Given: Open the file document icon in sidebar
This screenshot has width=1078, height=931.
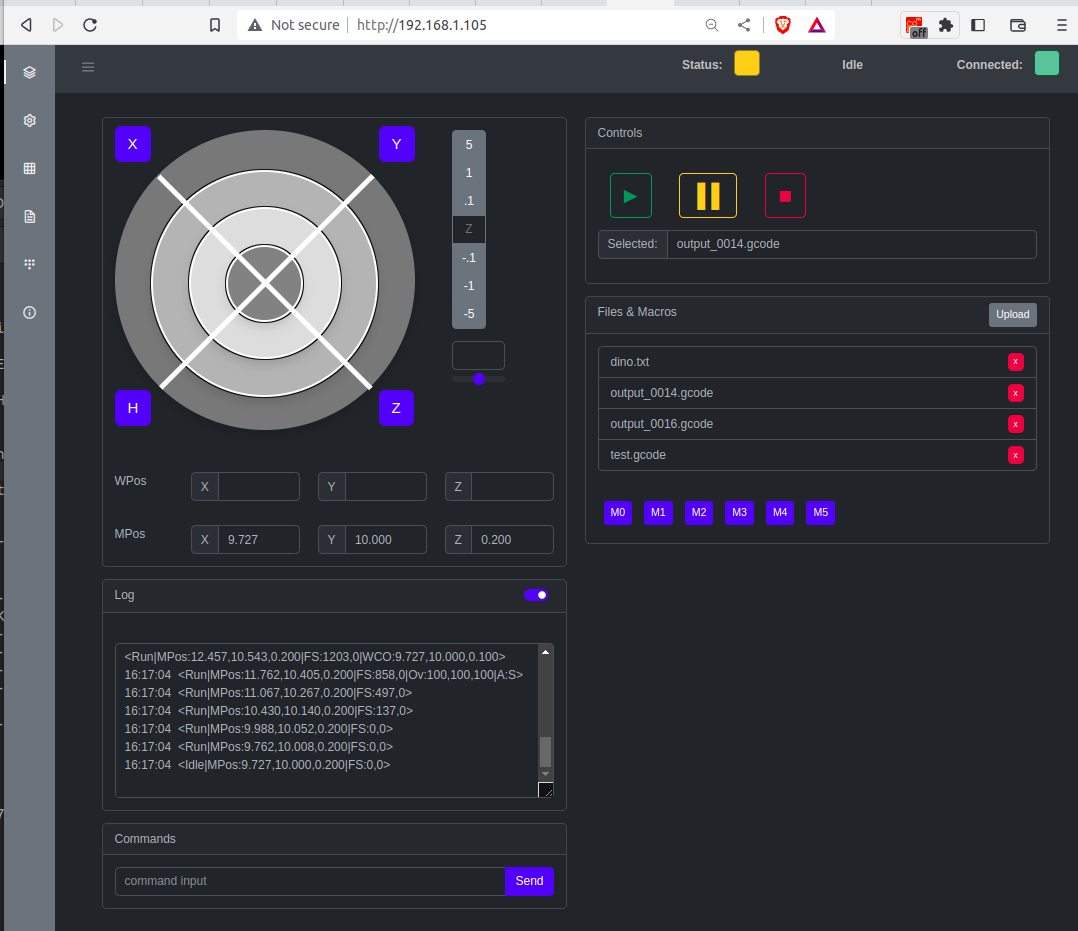Looking at the screenshot, I should pos(30,216).
